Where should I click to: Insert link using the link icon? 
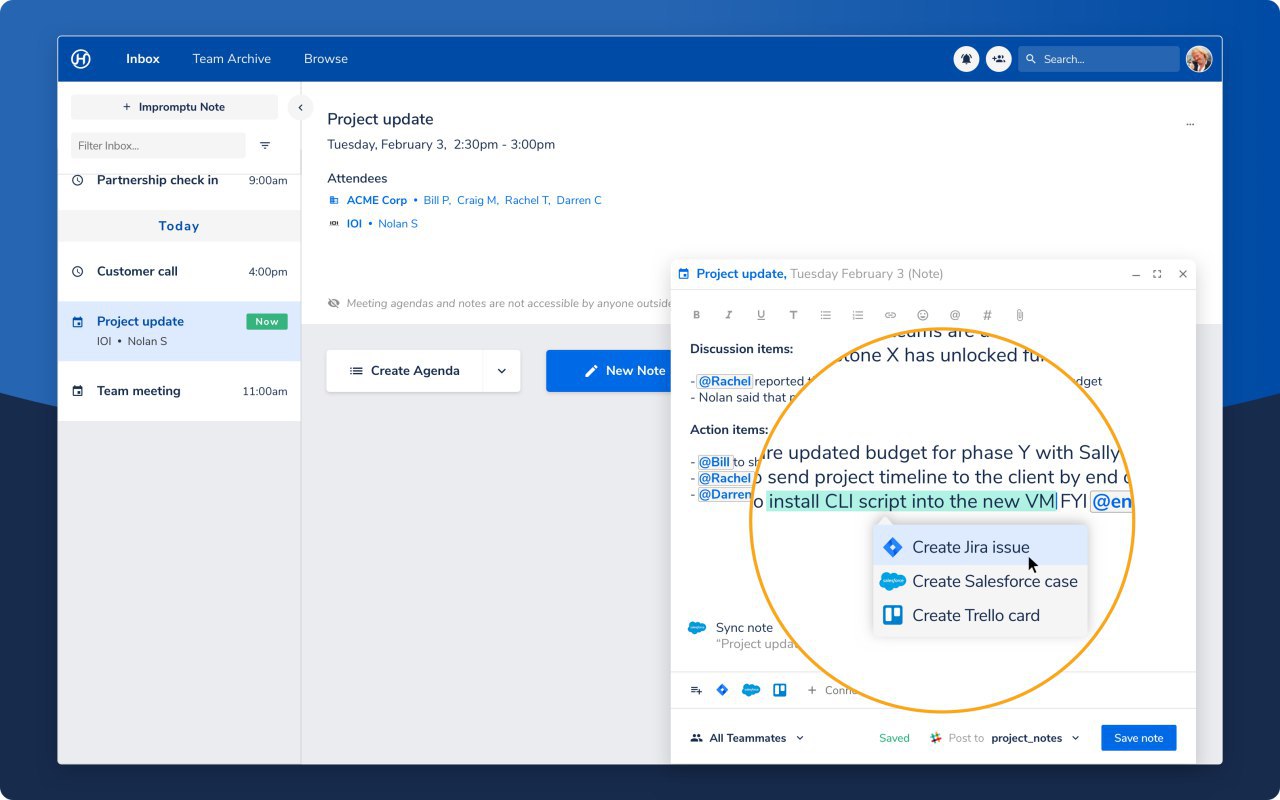[x=890, y=315]
